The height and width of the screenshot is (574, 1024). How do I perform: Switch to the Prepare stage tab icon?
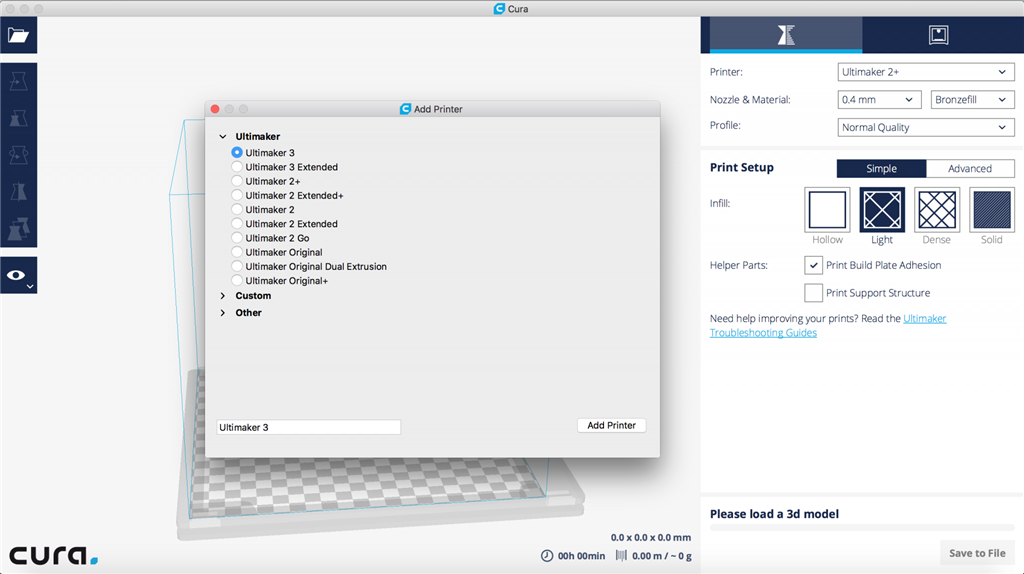pyautogui.click(x=786, y=35)
